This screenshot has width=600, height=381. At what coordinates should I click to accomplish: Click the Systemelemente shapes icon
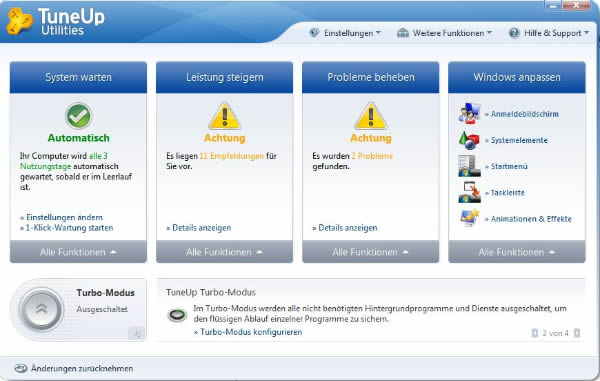[x=469, y=140]
